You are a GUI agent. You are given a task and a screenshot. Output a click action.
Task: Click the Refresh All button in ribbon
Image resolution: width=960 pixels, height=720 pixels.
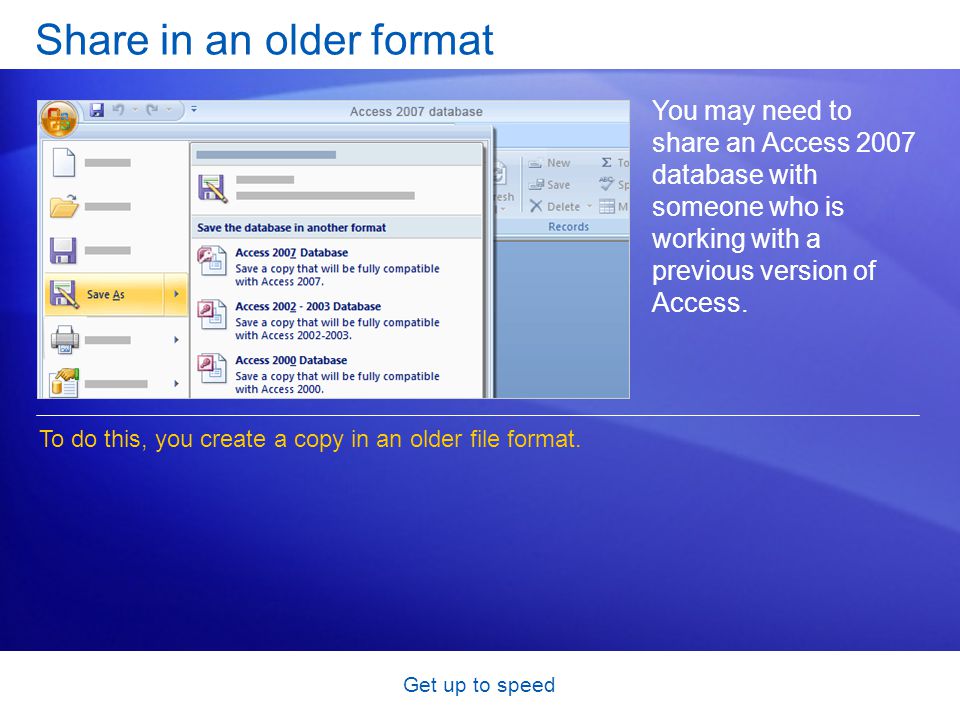tap(503, 185)
